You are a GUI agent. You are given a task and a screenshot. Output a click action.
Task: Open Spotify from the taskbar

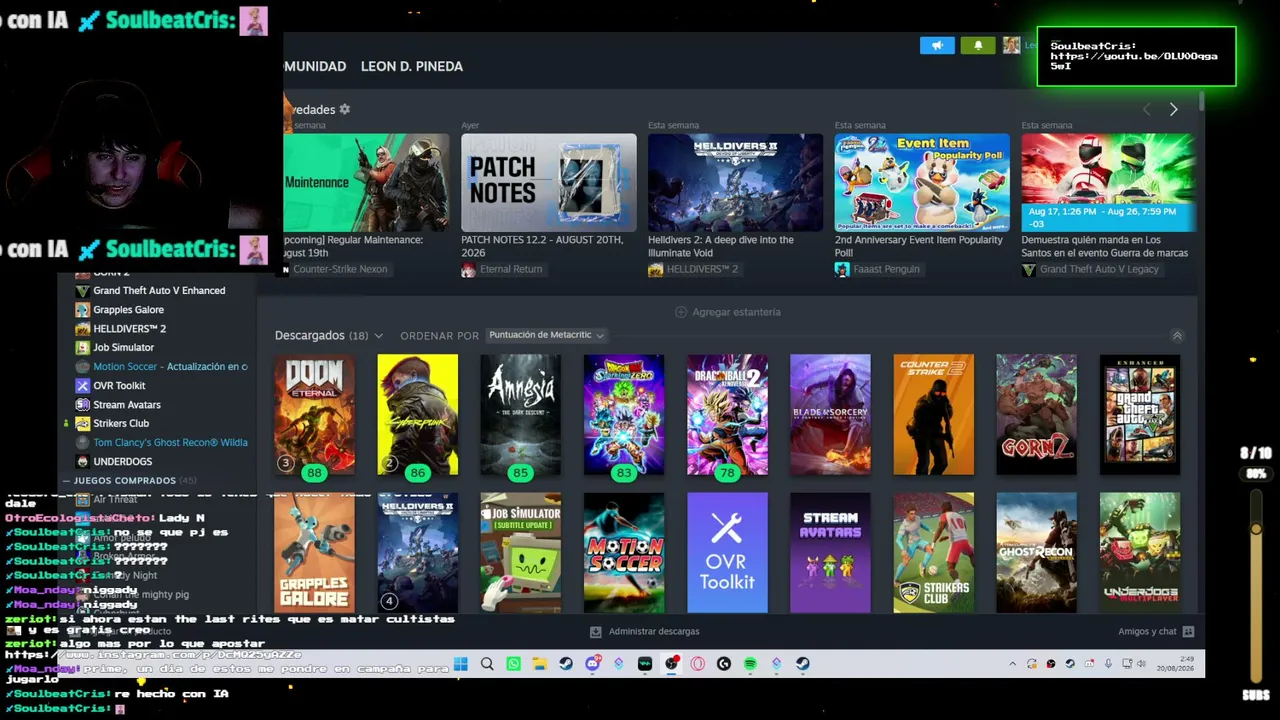click(750, 664)
